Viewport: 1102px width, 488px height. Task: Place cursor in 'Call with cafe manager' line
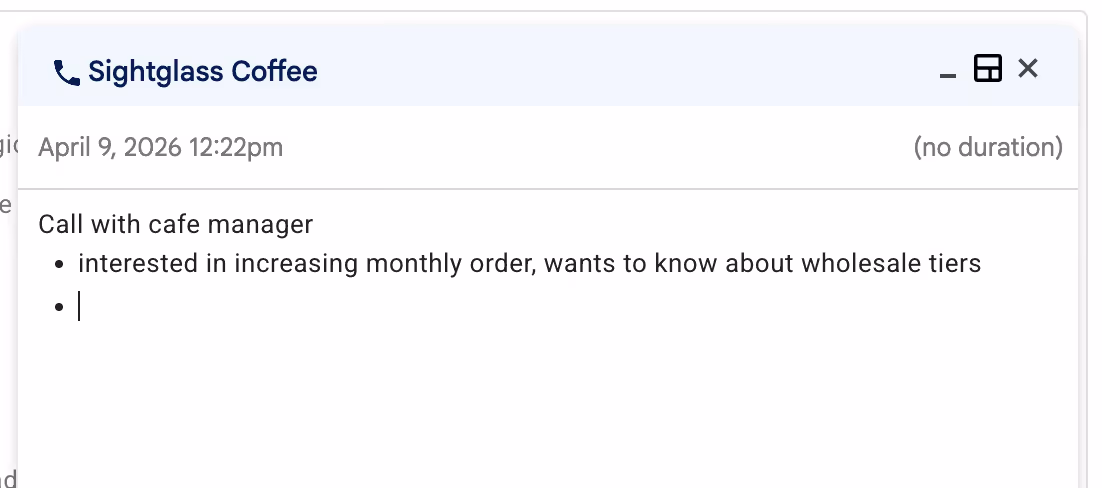tap(176, 224)
